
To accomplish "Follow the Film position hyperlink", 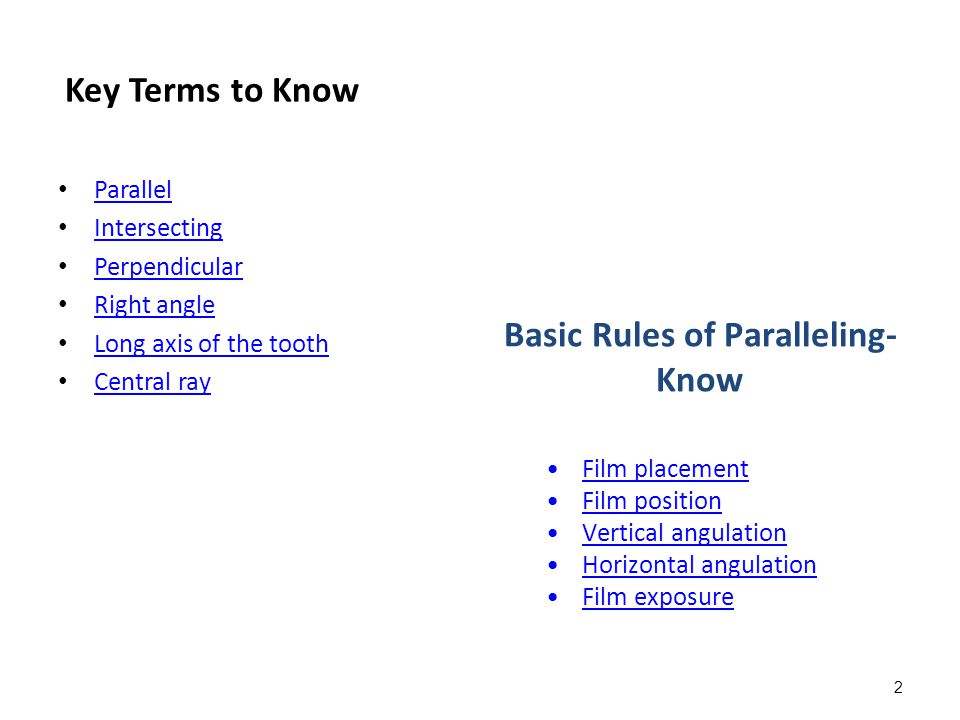I will 652,501.
